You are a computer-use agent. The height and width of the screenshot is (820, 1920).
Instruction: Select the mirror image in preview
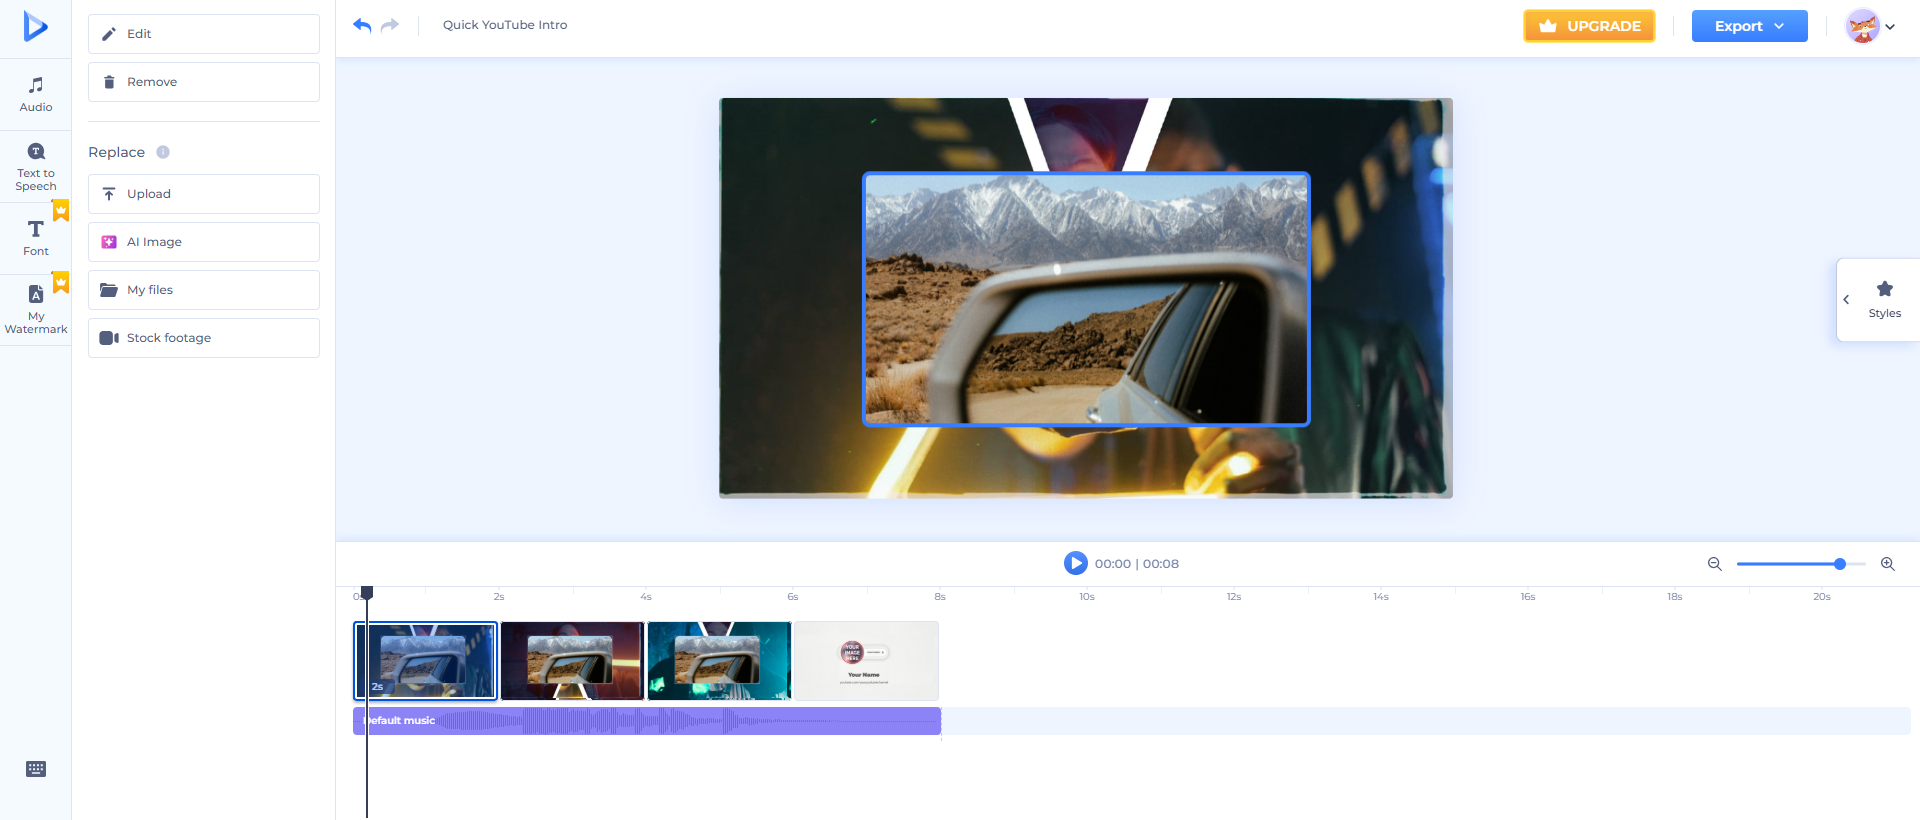(1086, 299)
